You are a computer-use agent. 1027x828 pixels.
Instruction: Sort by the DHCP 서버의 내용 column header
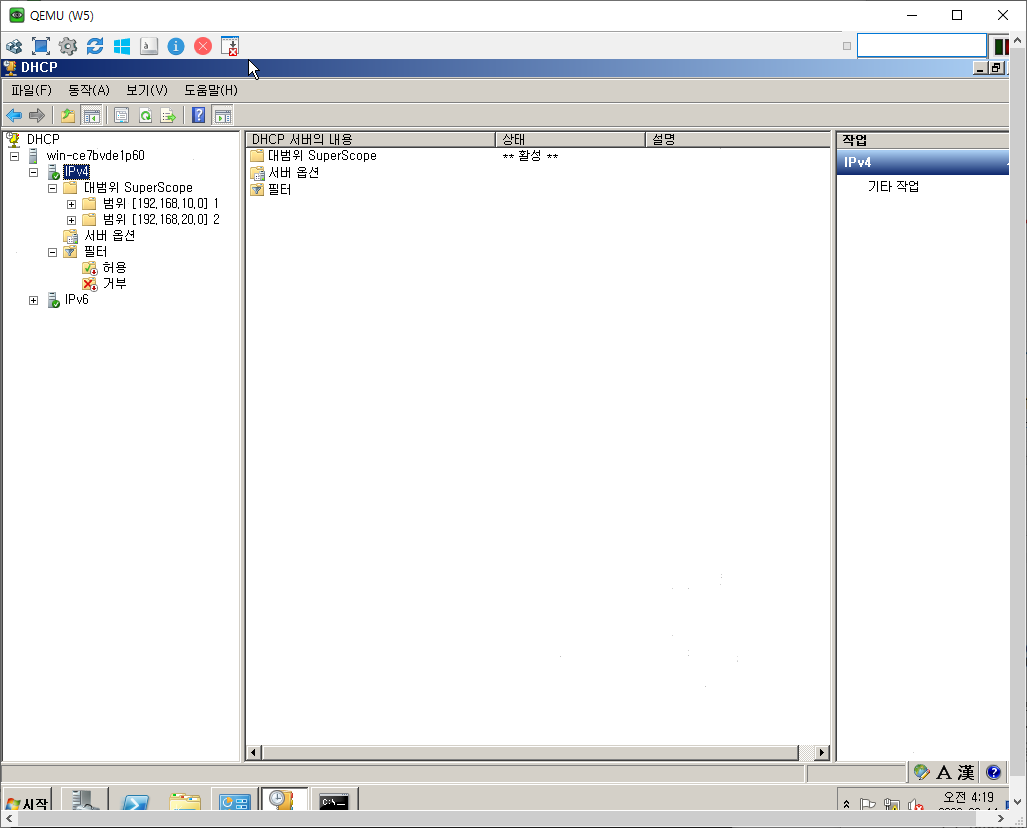pyautogui.click(x=371, y=140)
